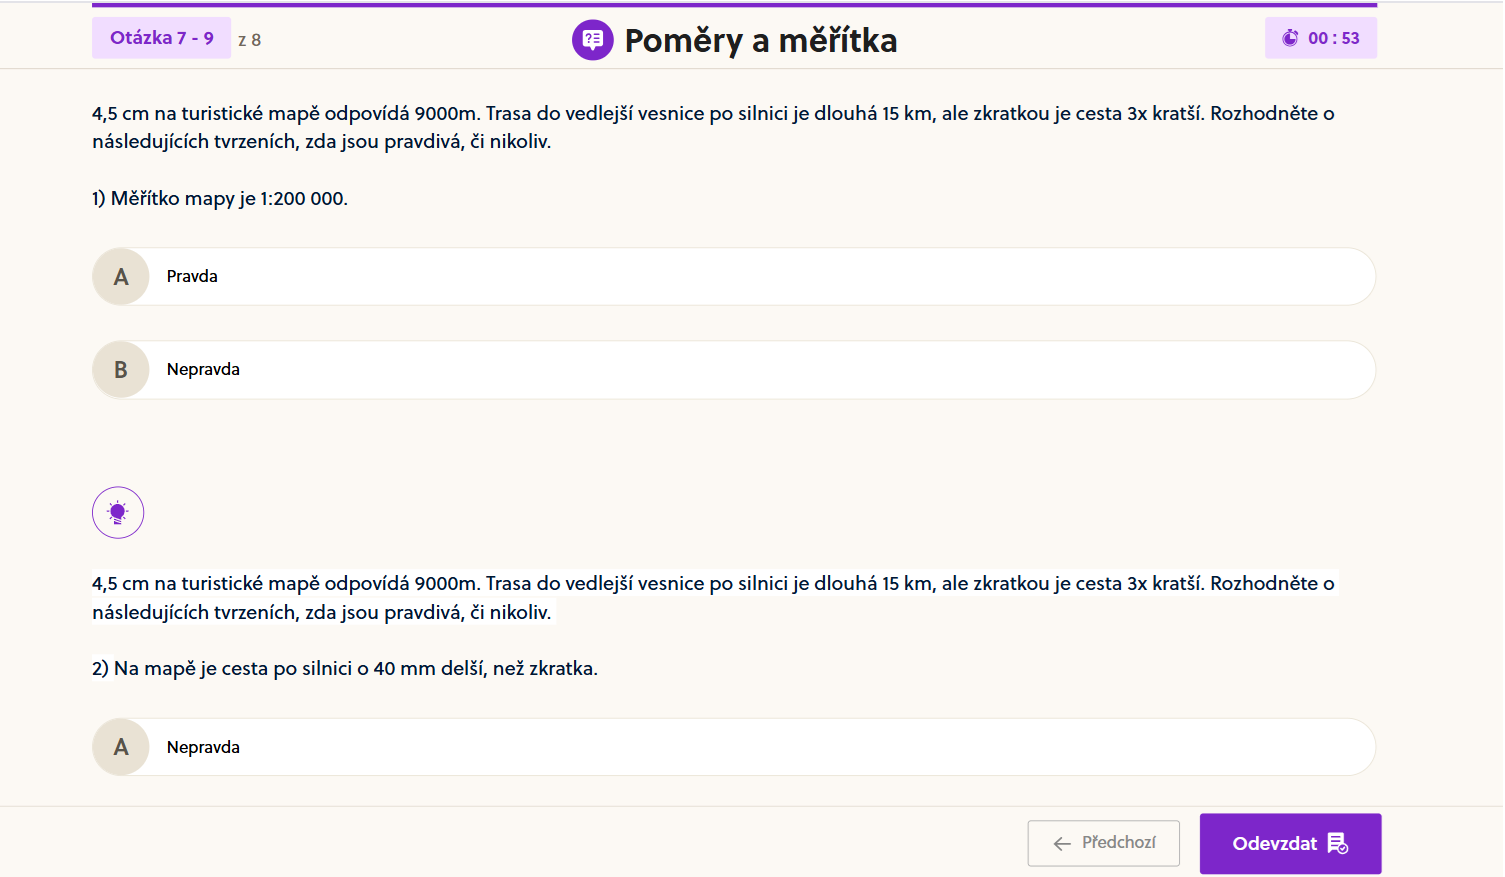Image resolution: width=1505 pixels, height=877 pixels.
Task: Click the Poměry a měřítka heading
Action: pyautogui.click(x=761, y=40)
